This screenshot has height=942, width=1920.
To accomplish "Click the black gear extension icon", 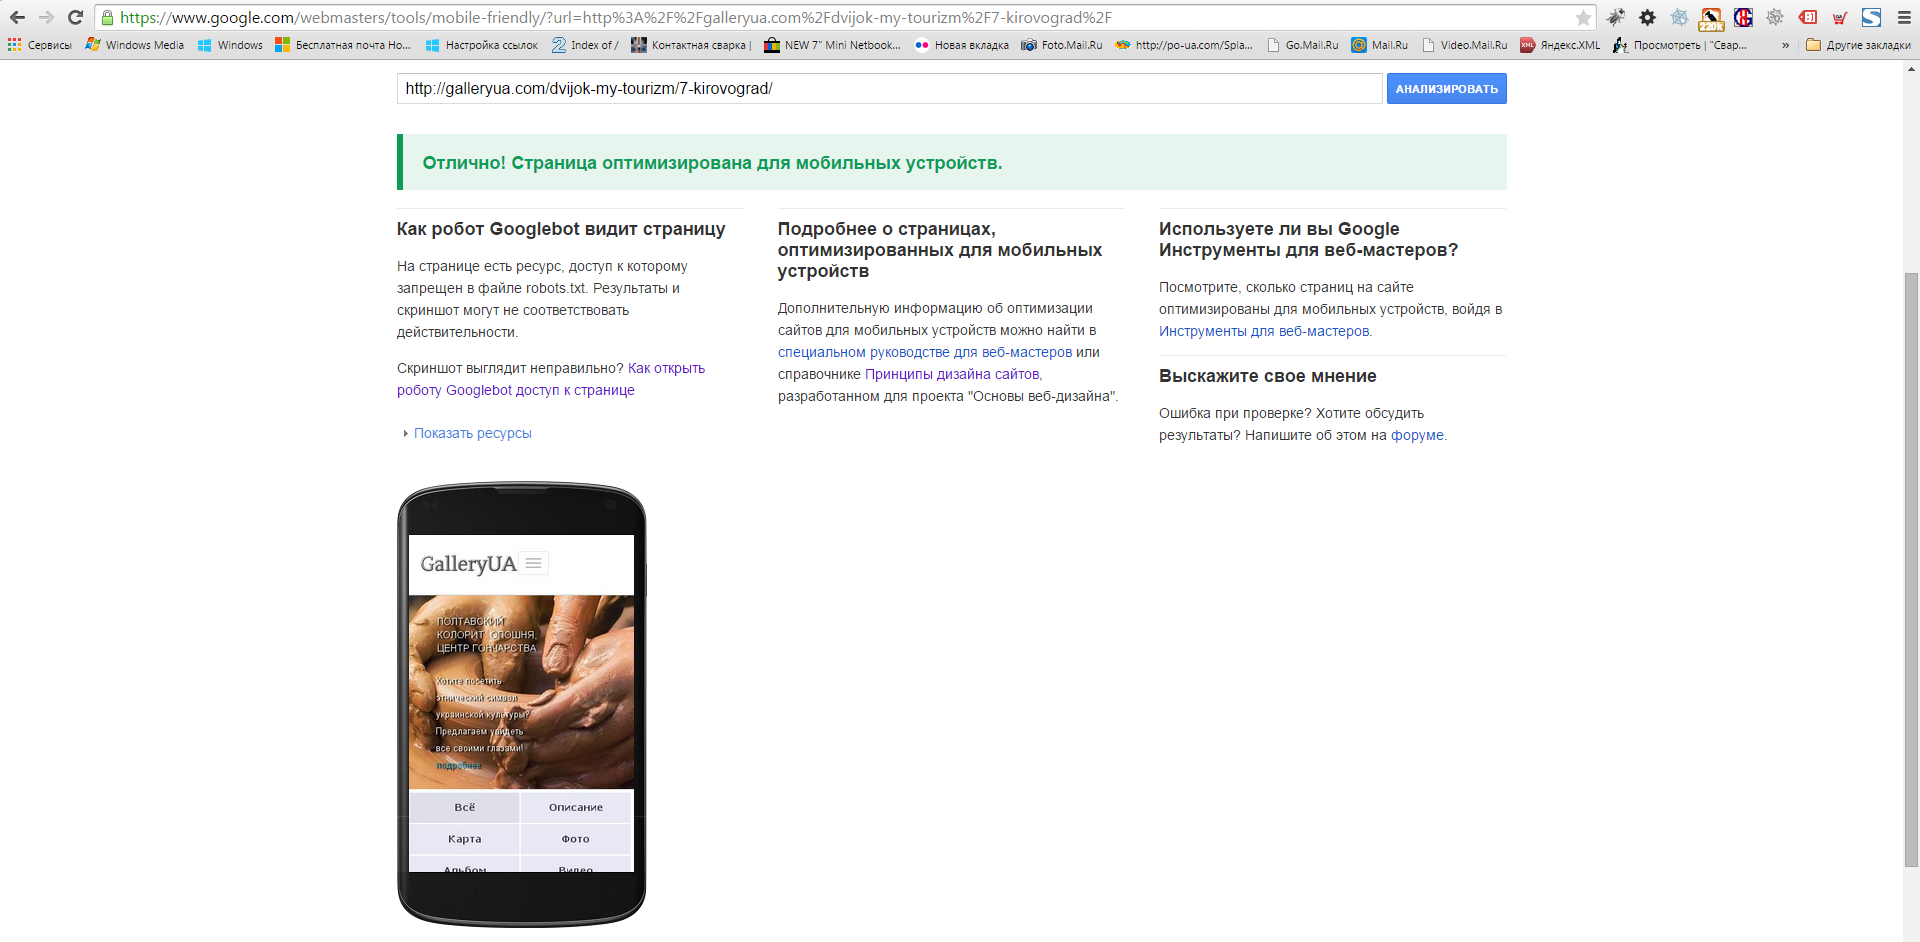I will (1648, 17).
